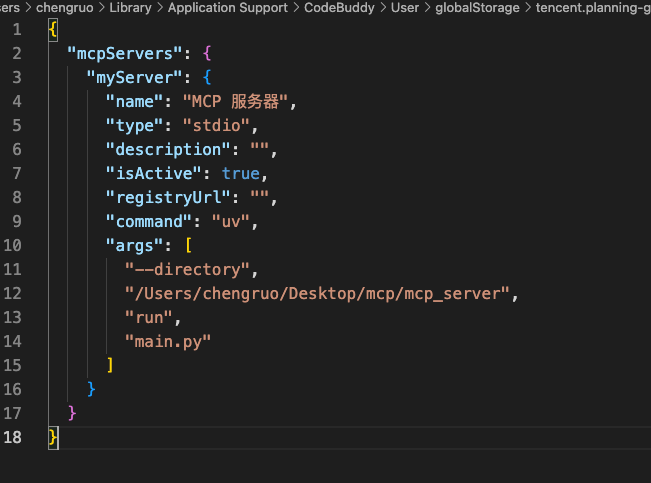Open the chengruo breadcrumb segment

click(65, 7)
